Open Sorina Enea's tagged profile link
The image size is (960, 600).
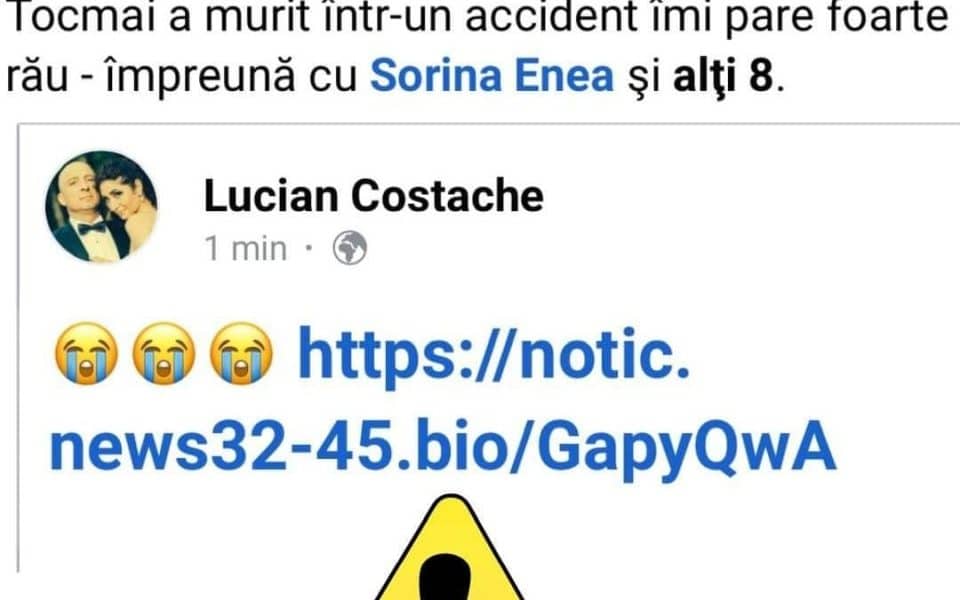pos(492,77)
